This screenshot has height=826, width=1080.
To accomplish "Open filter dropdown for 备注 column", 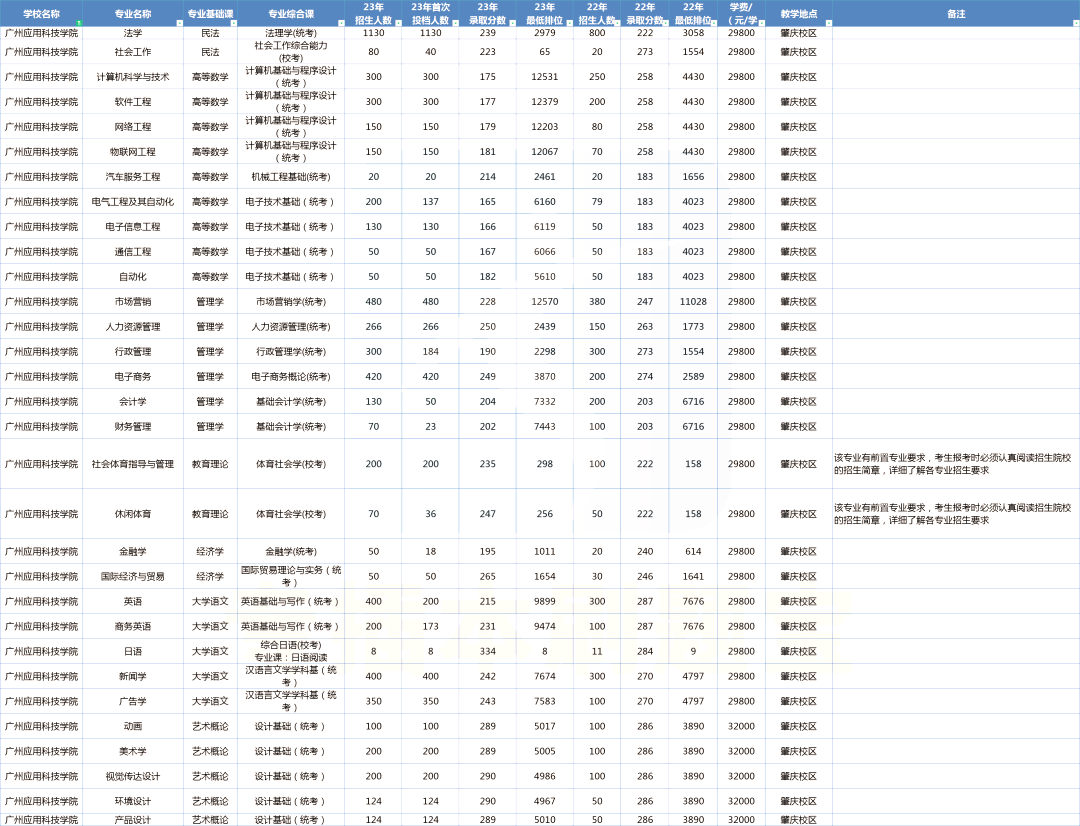I will (1075, 23).
